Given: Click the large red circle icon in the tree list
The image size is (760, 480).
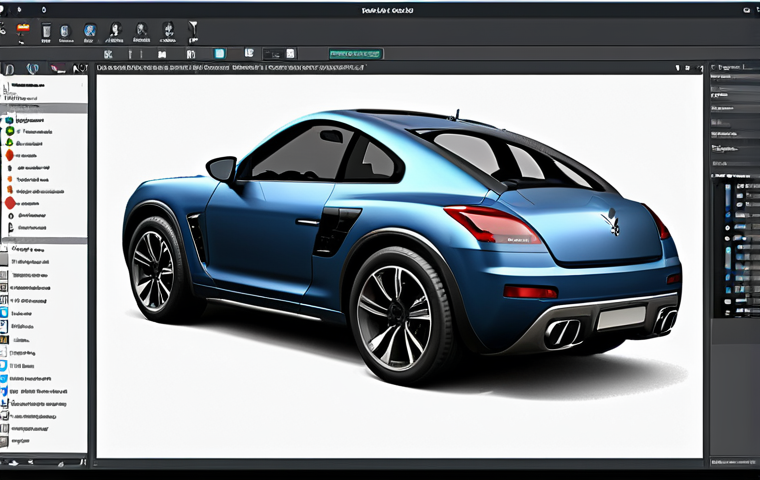Looking at the screenshot, I should [10, 203].
